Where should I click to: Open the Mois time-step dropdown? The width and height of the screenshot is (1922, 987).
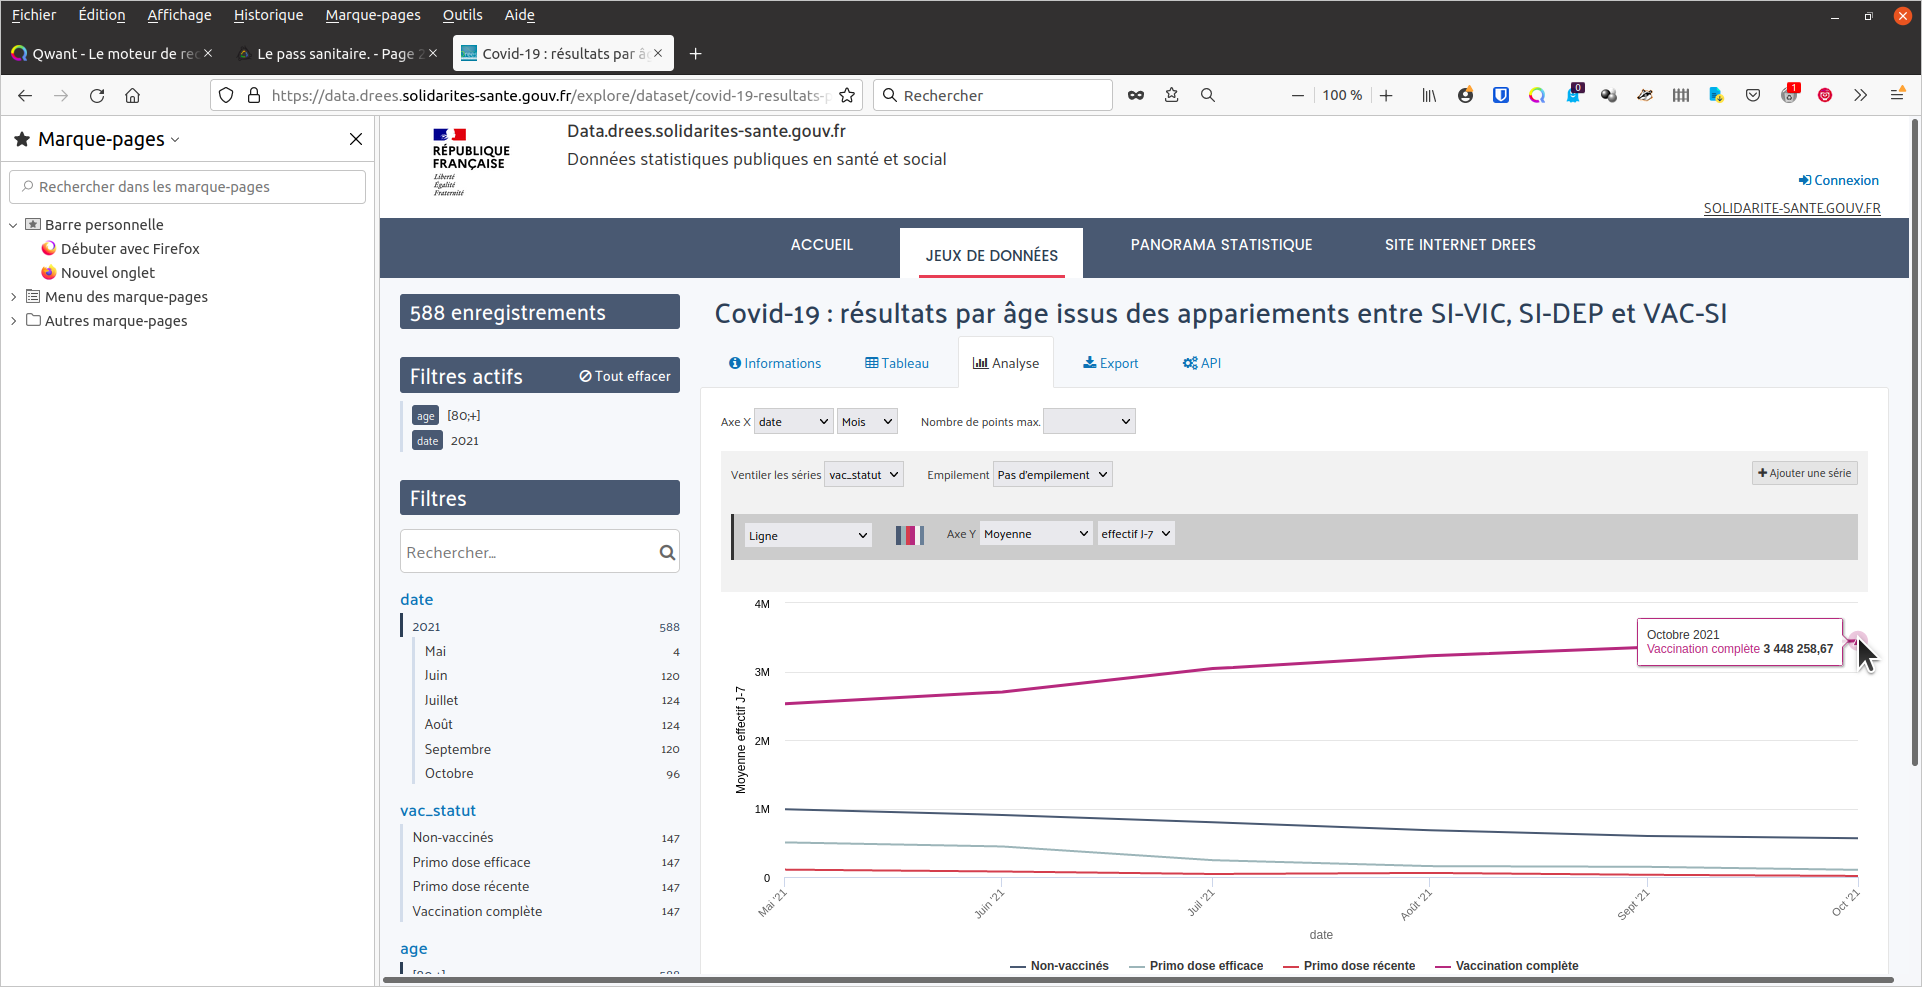tap(867, 422)
